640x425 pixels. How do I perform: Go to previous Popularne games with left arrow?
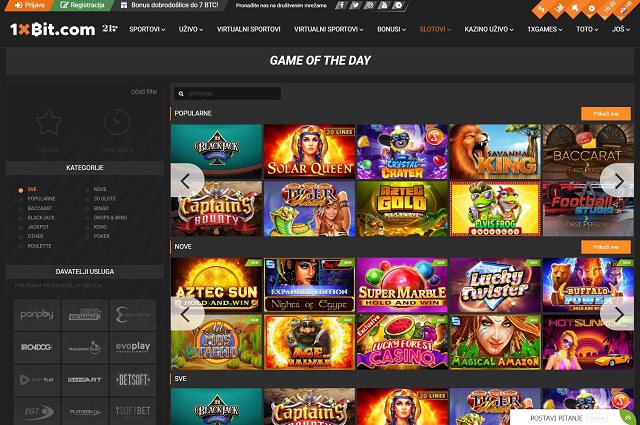(x=187, y=180)
